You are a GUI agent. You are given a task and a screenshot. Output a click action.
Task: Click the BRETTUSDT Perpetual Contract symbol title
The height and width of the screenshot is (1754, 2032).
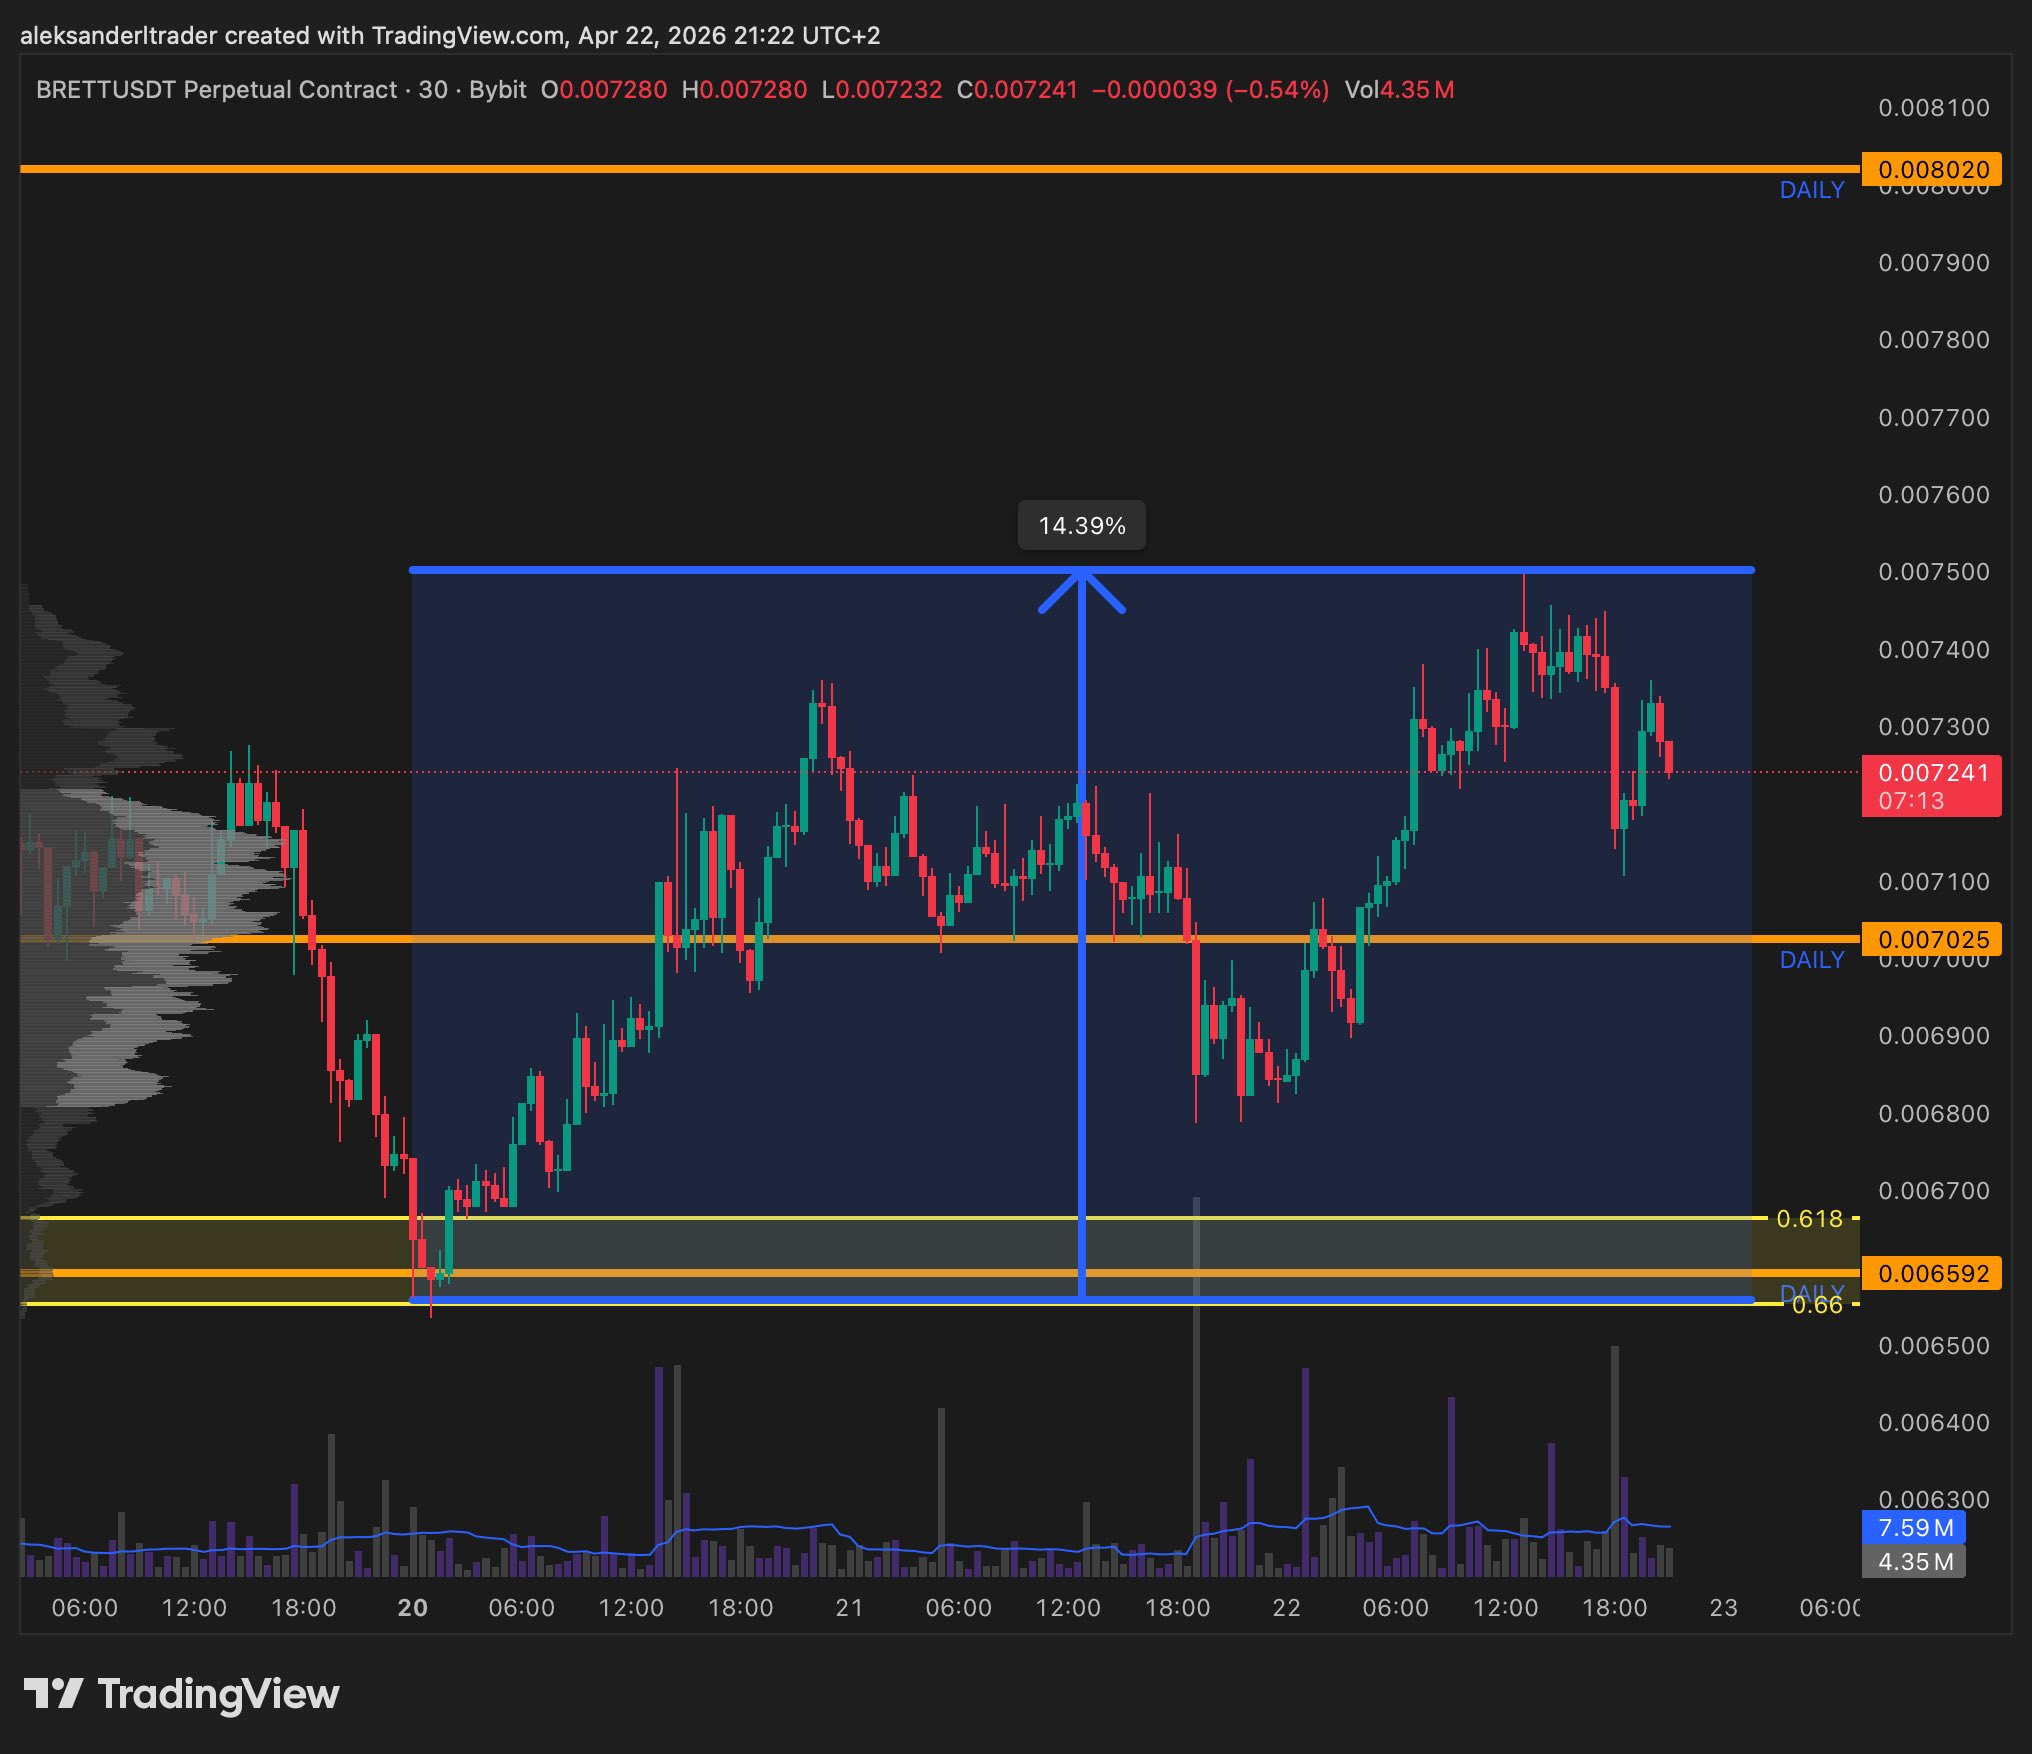tap(216, 90)
